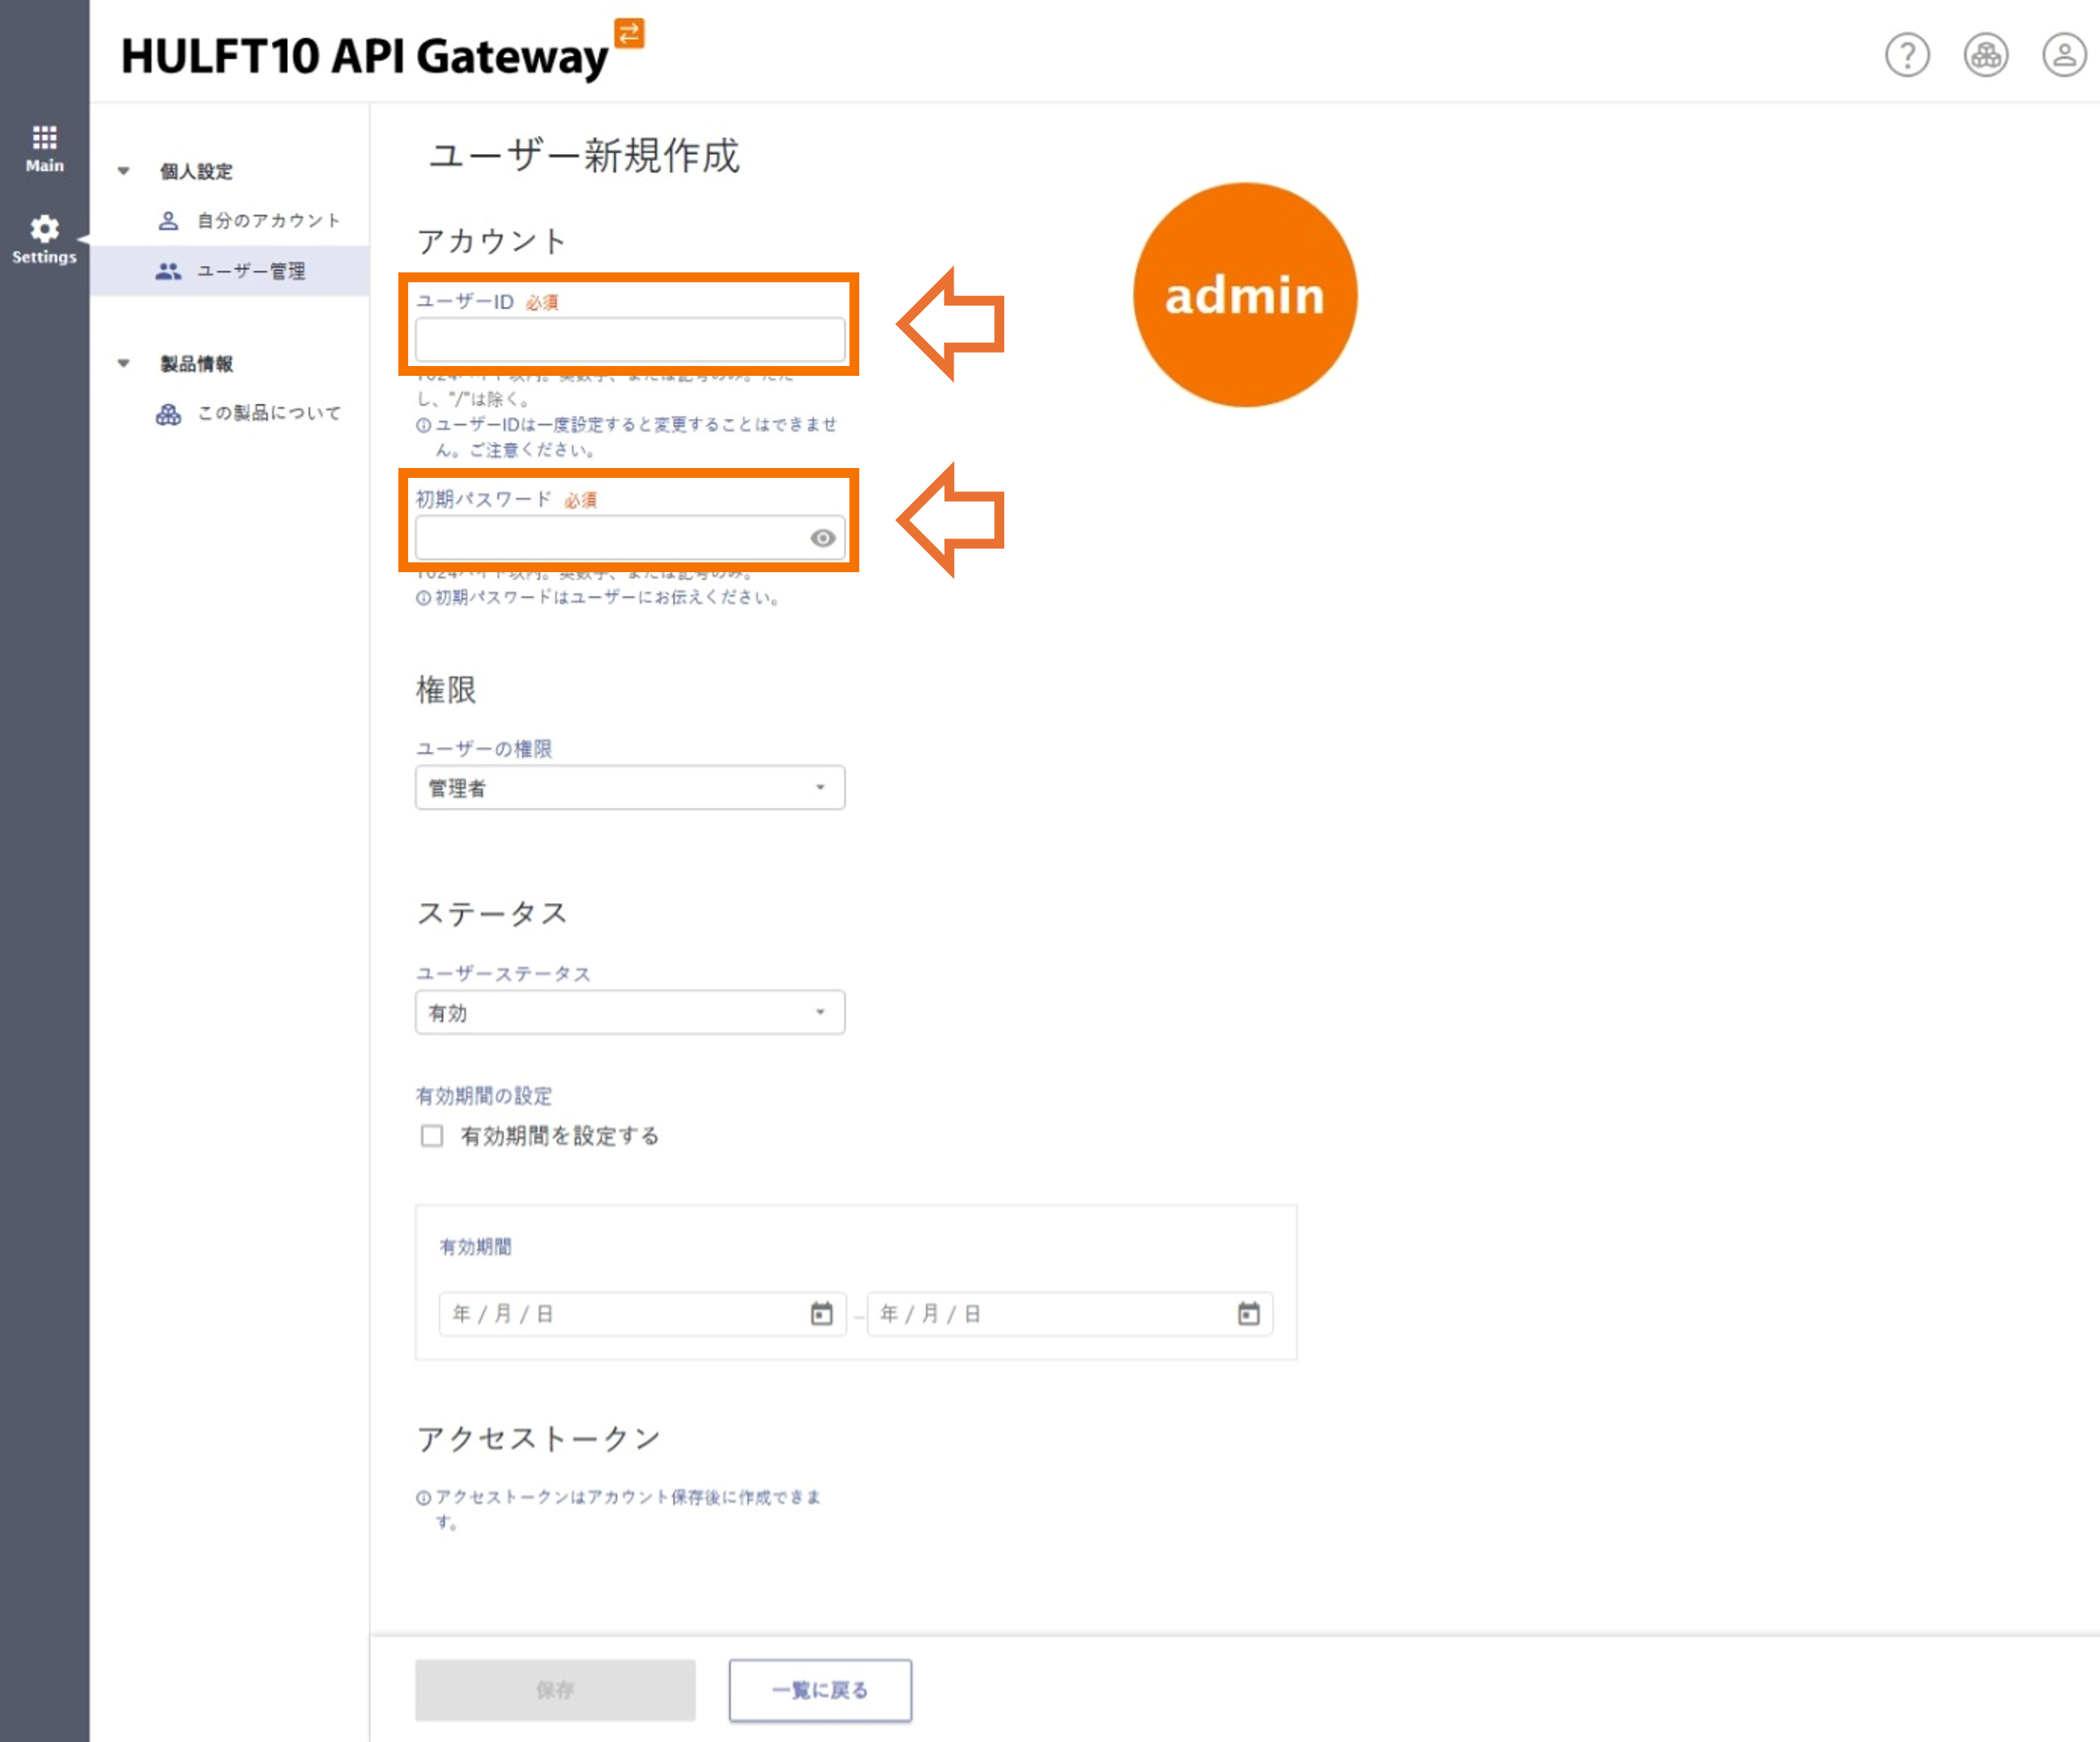Select ユーザー管理 menu item
This screenshot has height=1742, width=2100.
click(250, 271)
